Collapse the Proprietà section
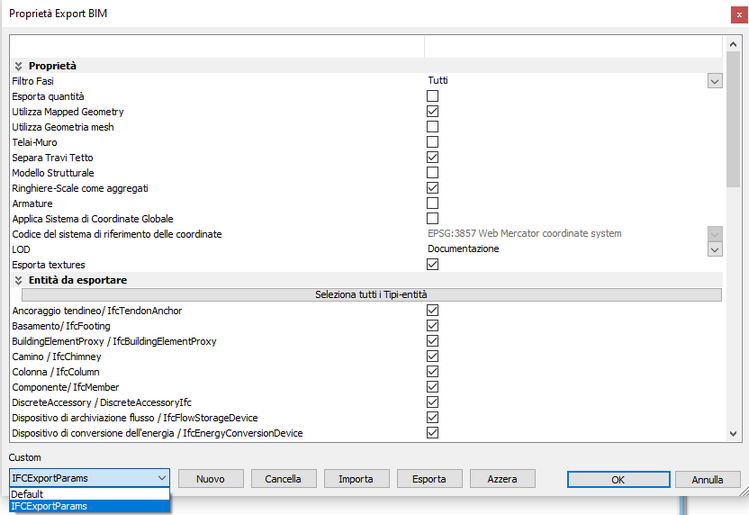 [x=19, y=66]
